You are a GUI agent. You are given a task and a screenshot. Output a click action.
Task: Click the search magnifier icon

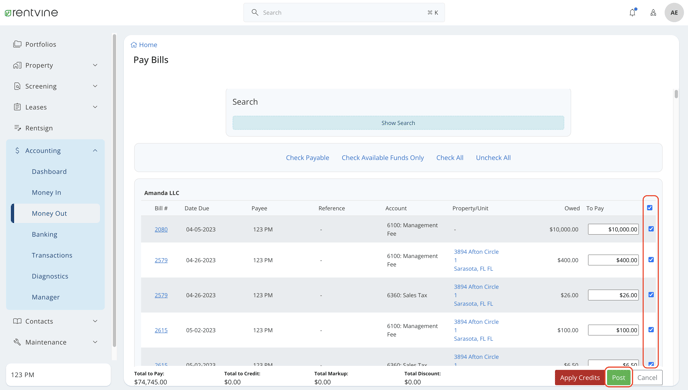pyautogui.click(x=254, y=12)
